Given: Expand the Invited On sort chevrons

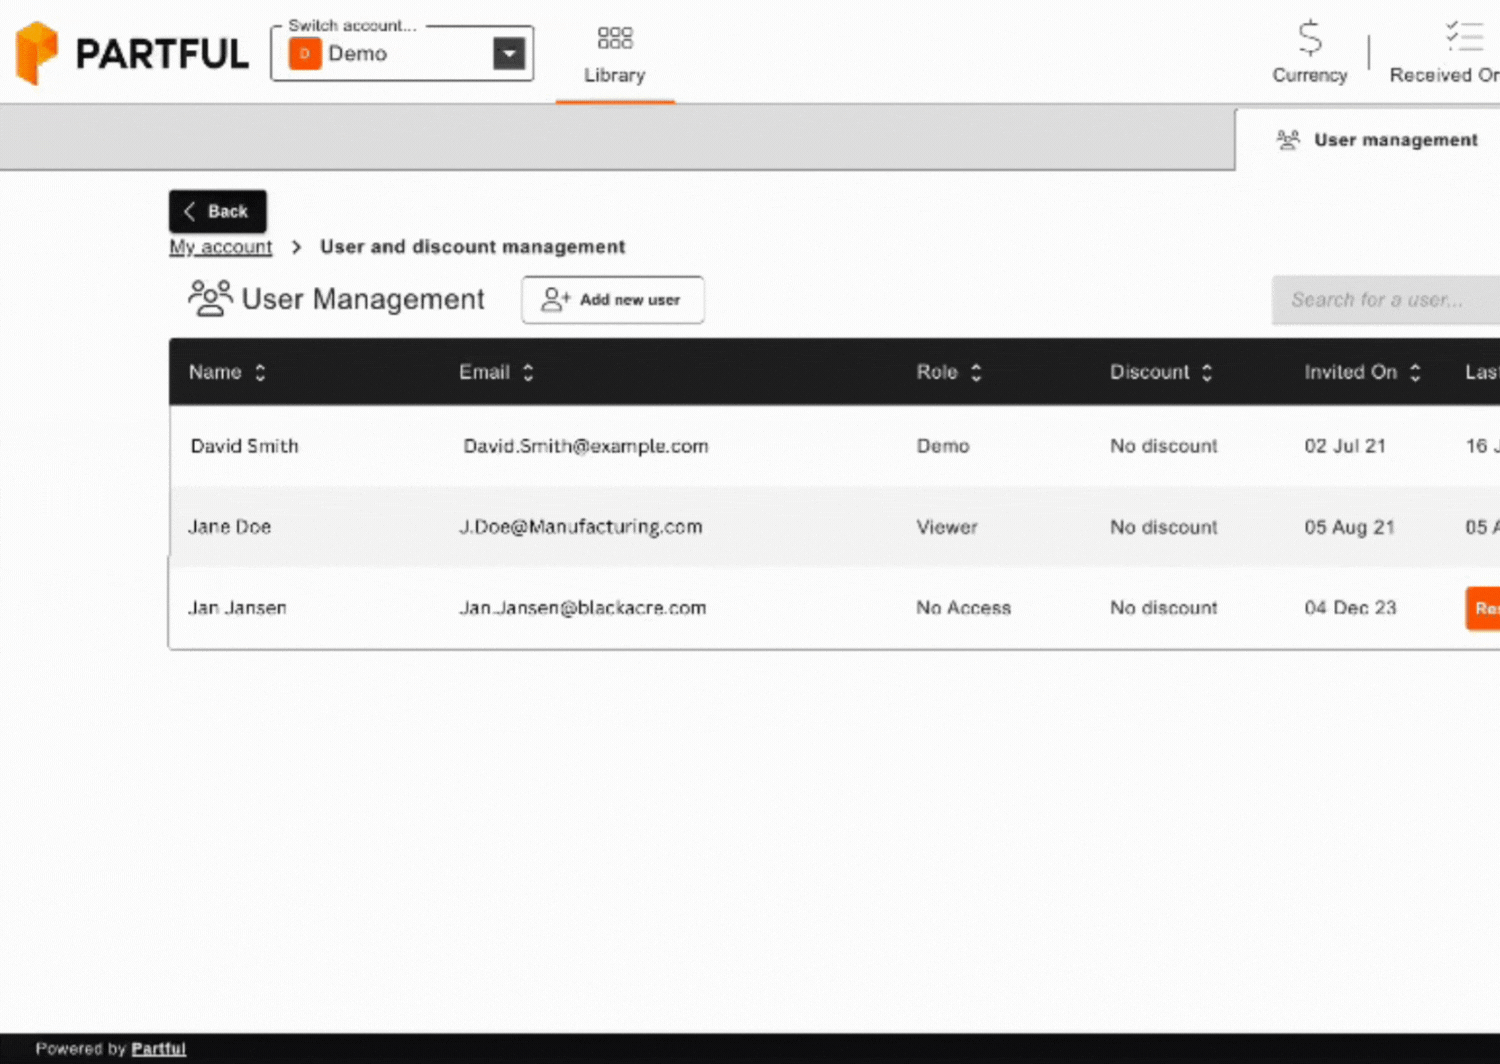Looking at the screenshot, I should tap(1415, 371).
